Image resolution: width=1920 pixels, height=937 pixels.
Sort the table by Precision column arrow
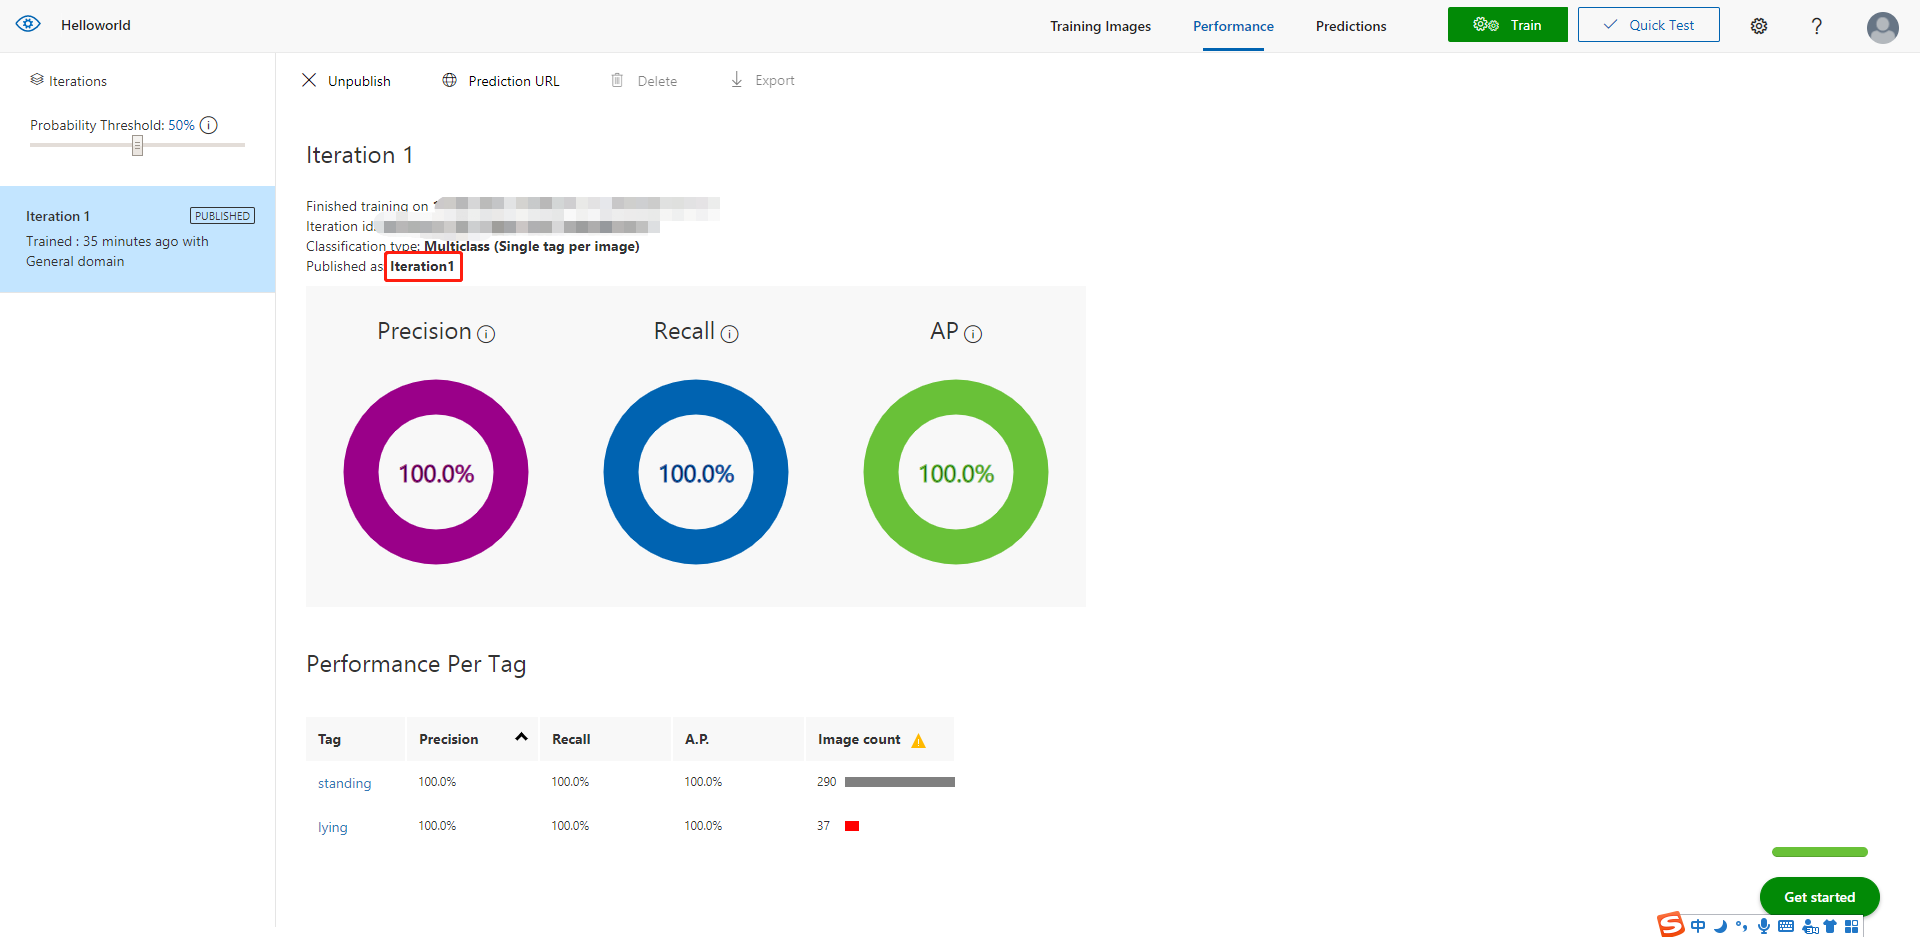point(521,737)
